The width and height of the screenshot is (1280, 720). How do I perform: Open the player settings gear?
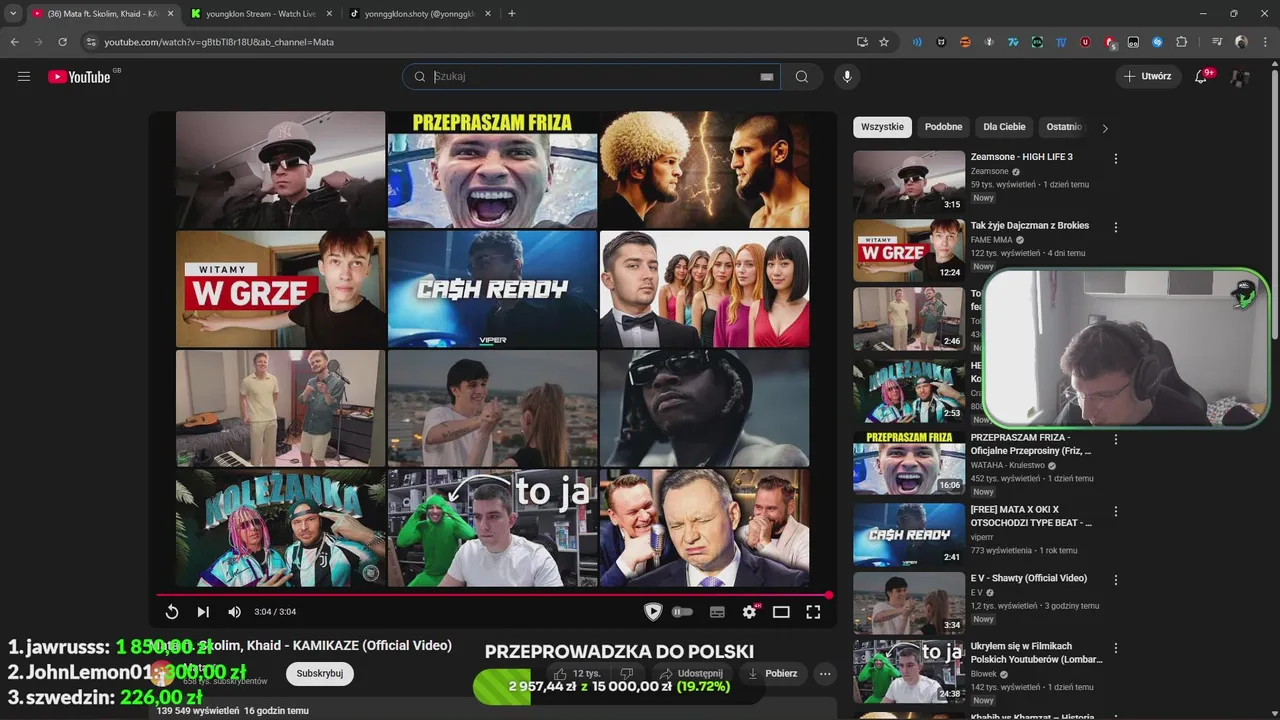point(749,612)
